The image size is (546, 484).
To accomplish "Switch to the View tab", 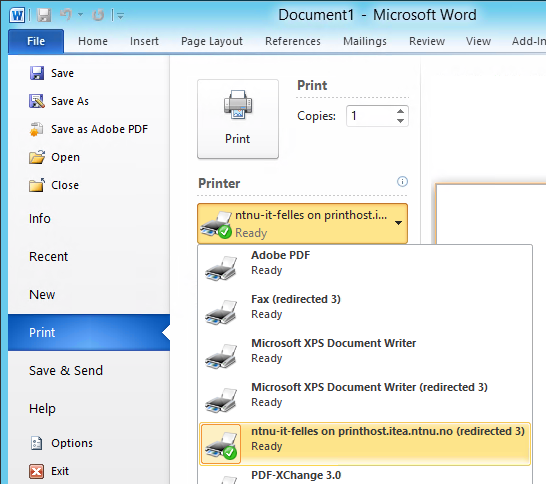I will click(x=478, y=41).
